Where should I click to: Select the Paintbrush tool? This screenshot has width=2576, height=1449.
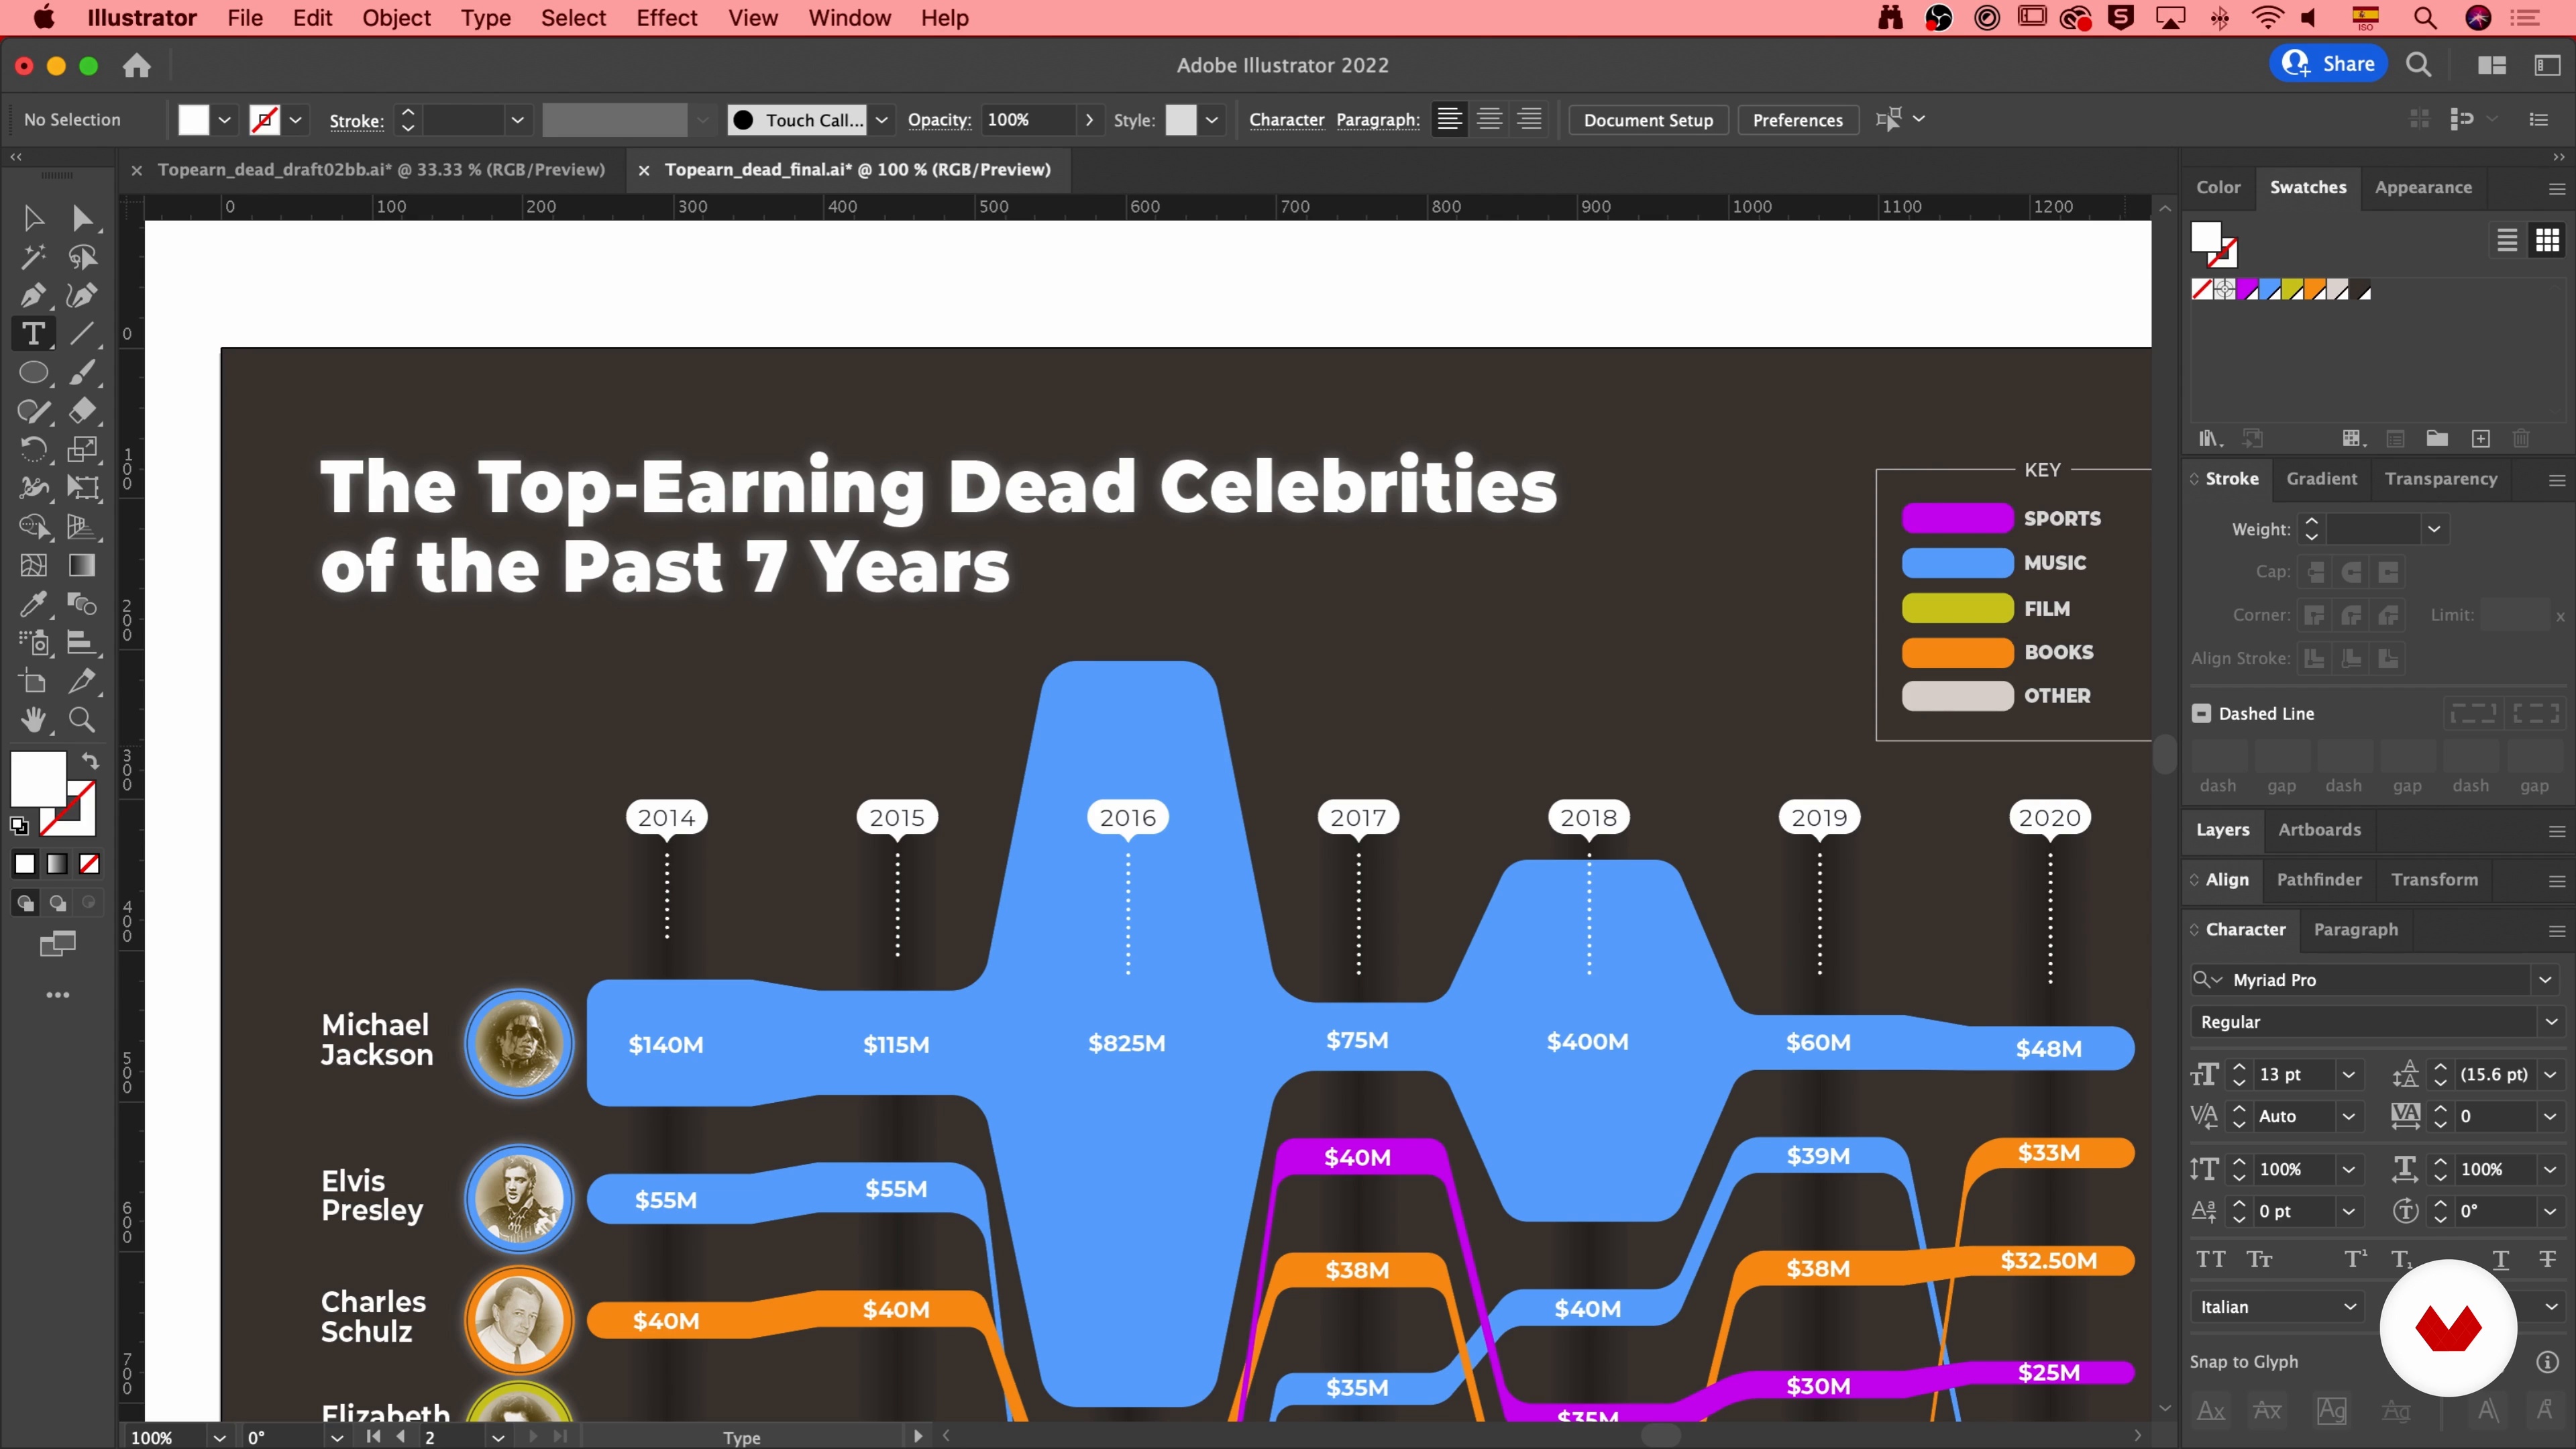82,372
